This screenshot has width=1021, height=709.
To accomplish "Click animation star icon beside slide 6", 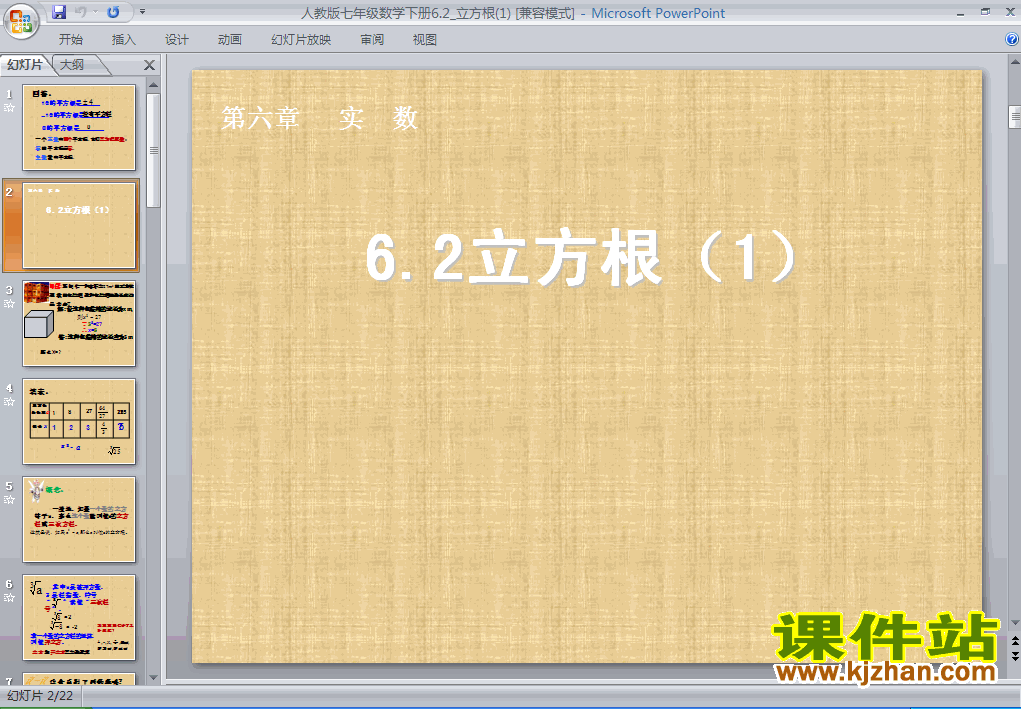I will pos(9,598).
